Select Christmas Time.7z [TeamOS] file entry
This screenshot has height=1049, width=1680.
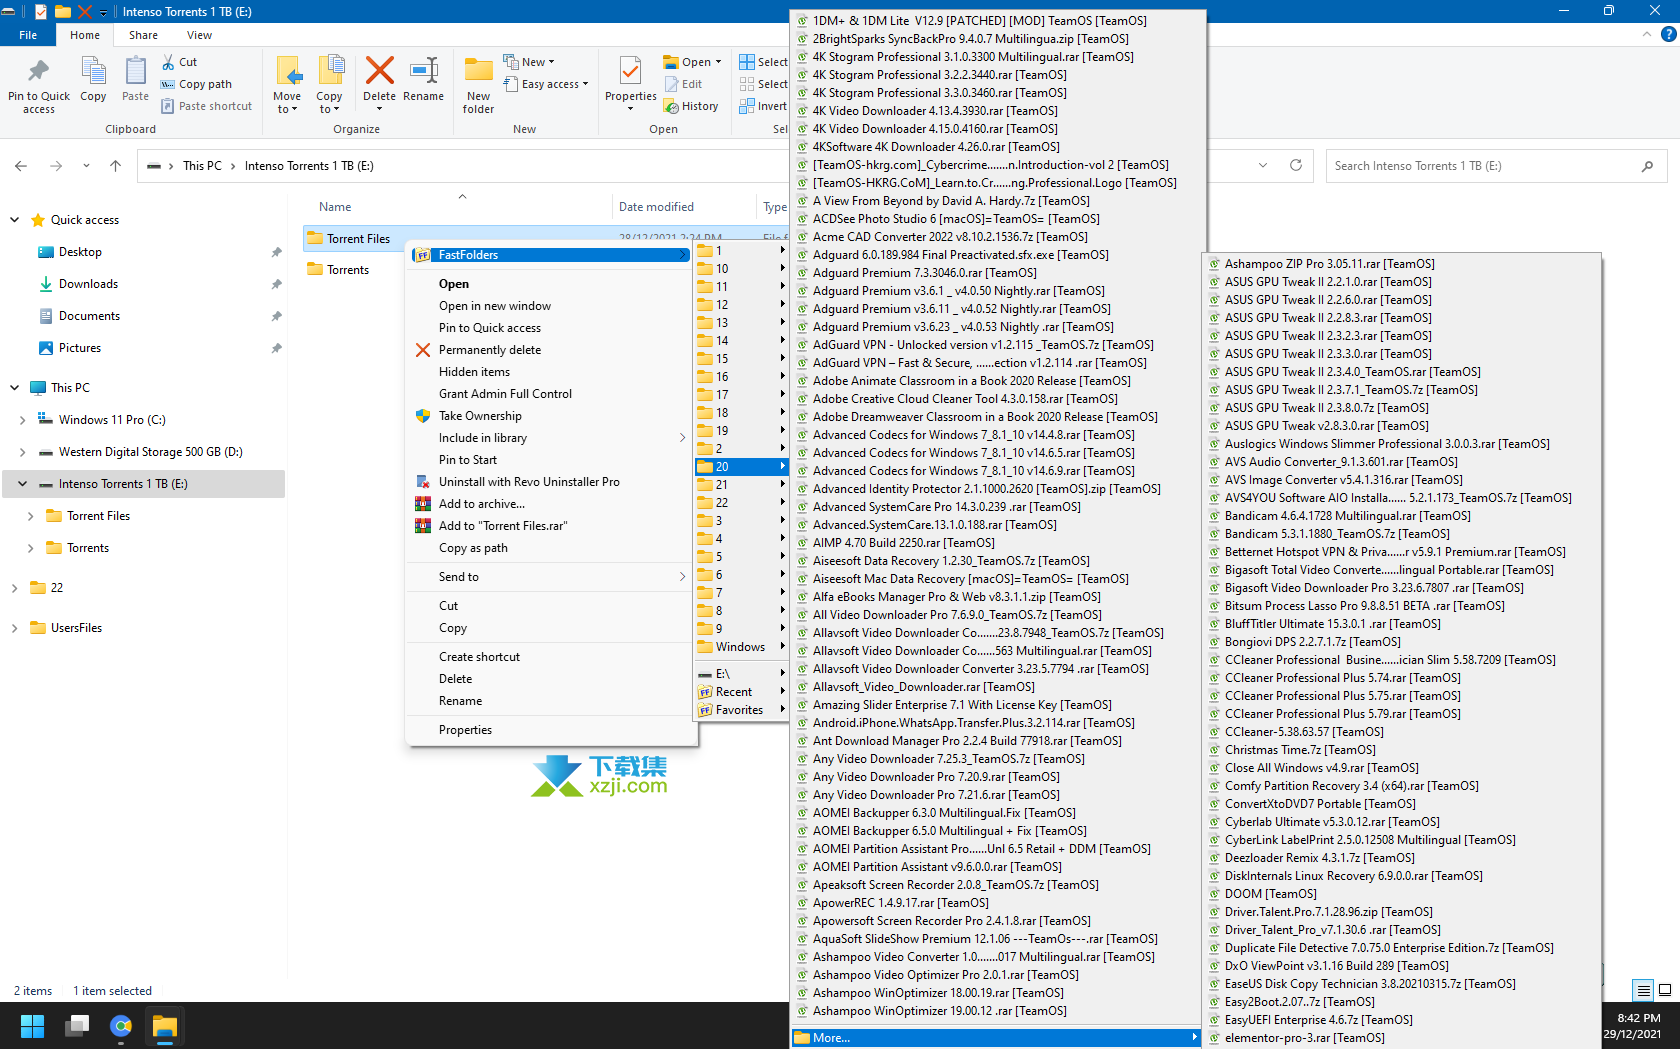tap(1300, 750)
